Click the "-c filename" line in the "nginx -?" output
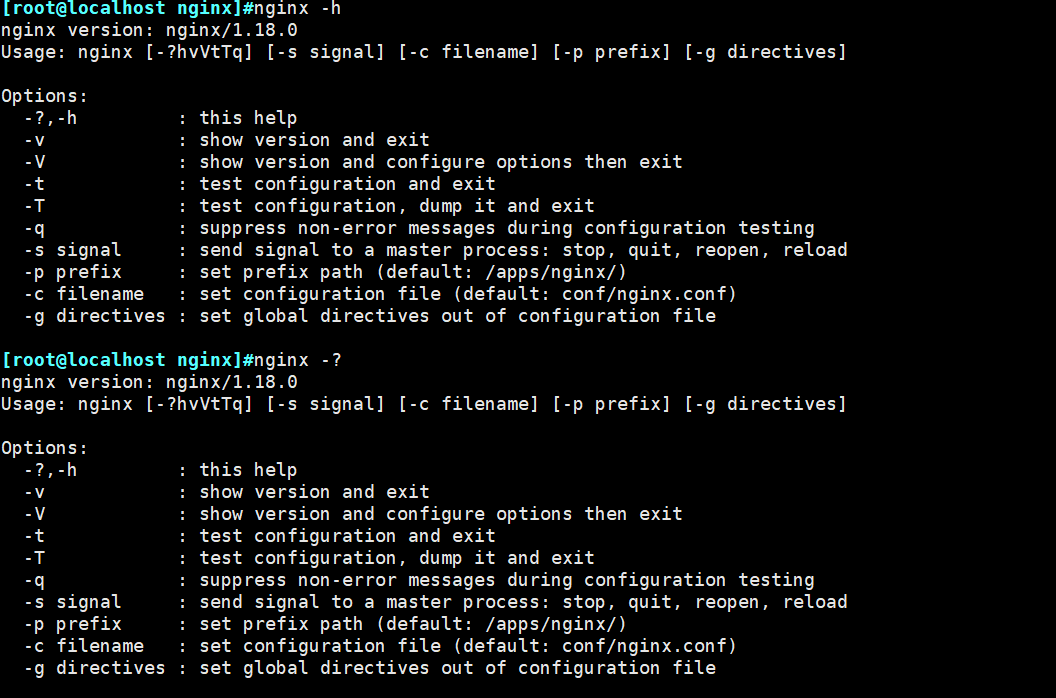 467,646
